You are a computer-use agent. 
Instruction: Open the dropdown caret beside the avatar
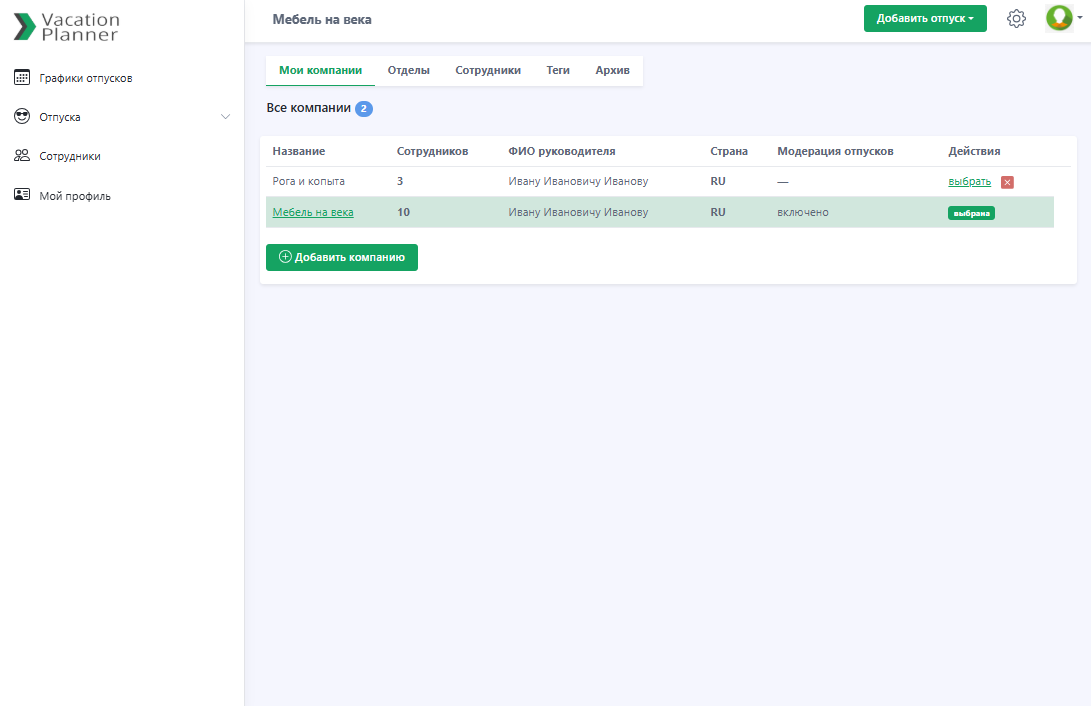[1080, 17]
